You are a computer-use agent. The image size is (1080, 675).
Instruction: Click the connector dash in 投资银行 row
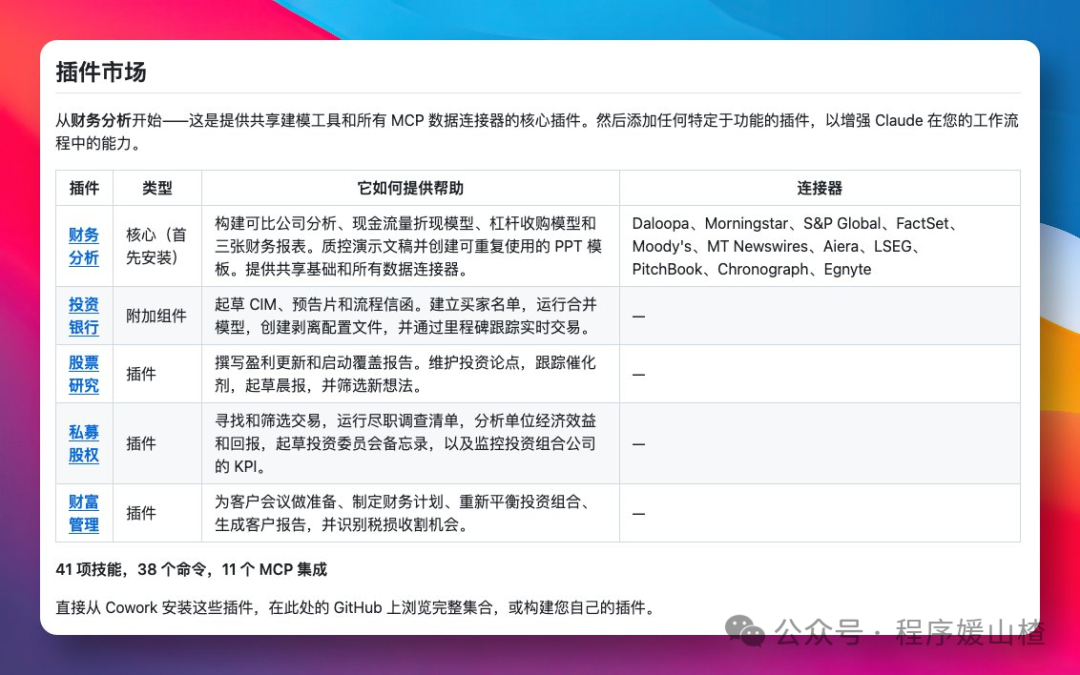point(638,316)
